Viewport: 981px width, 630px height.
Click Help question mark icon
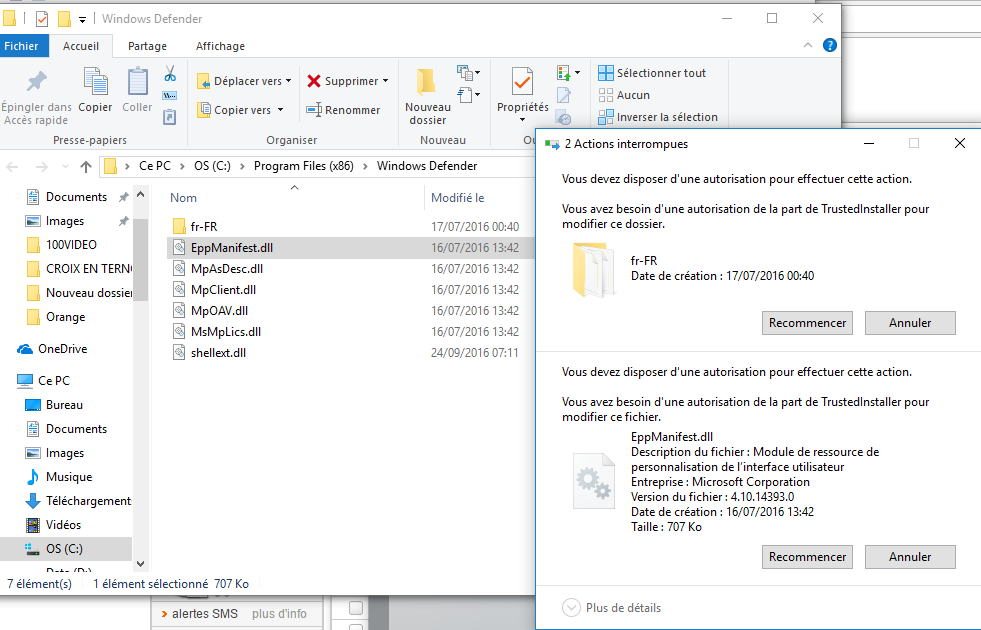[830, 45]
